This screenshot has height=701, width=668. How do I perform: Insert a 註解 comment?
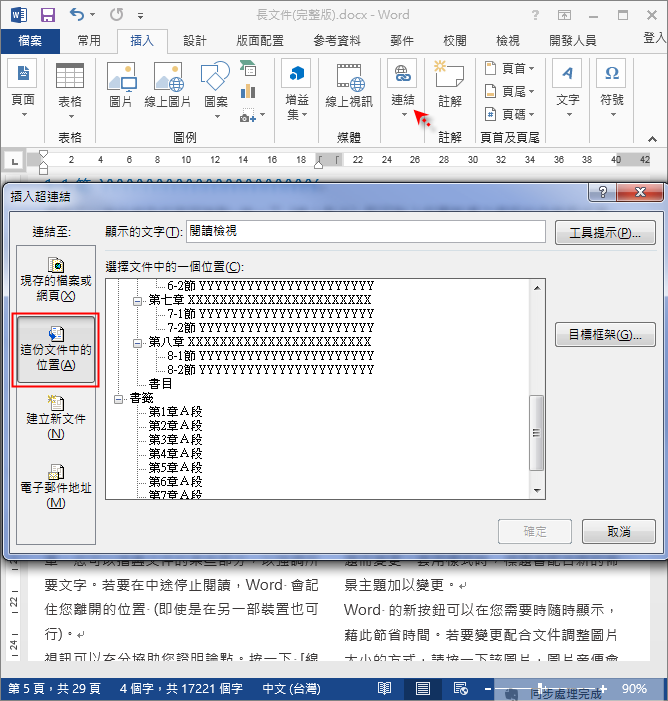point(449,85)
